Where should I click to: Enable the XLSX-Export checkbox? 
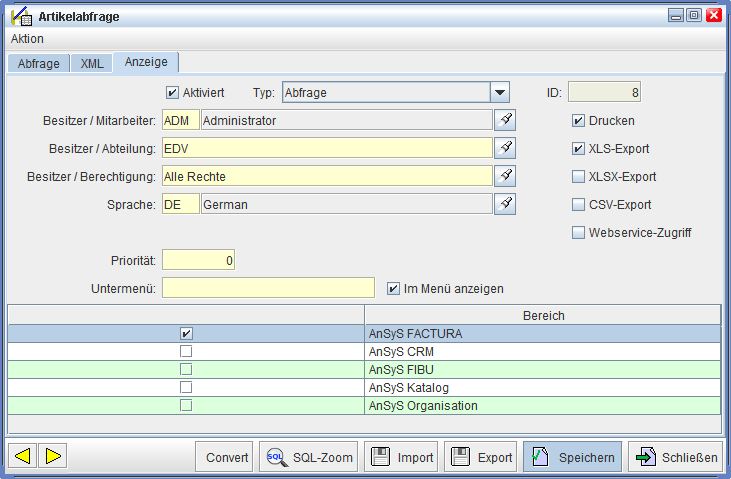click(x=578, y=177)
